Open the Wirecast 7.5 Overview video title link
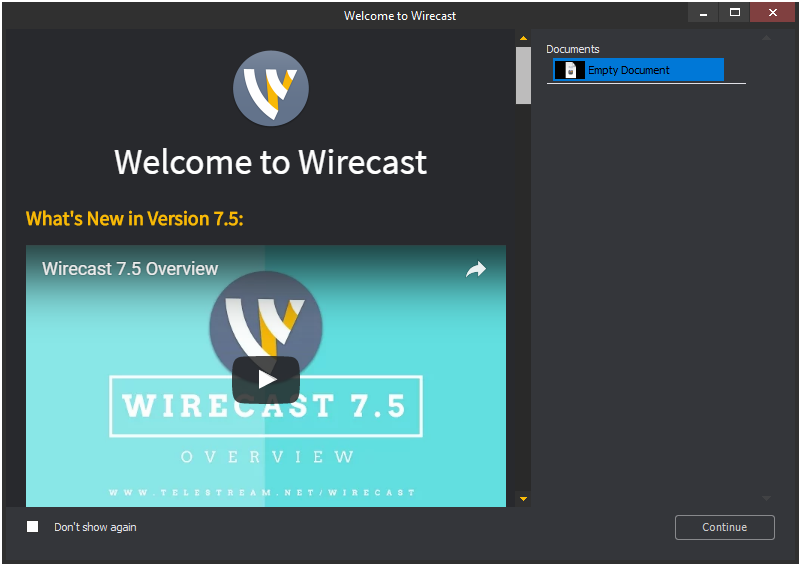The height and width of the screenshot is (566, 802). click(130, 269)
